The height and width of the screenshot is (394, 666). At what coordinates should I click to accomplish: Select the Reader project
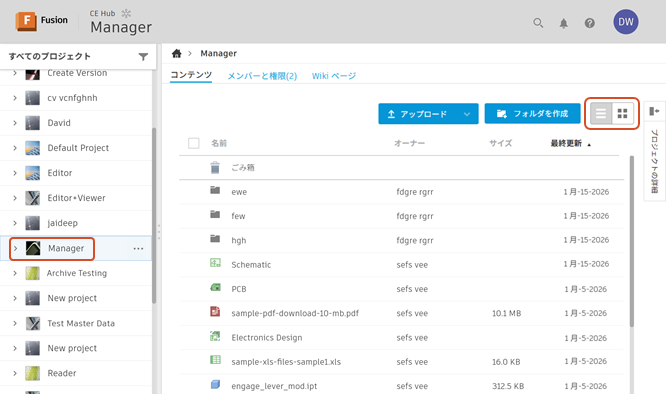pyautogui.click(x=62, y=374)
